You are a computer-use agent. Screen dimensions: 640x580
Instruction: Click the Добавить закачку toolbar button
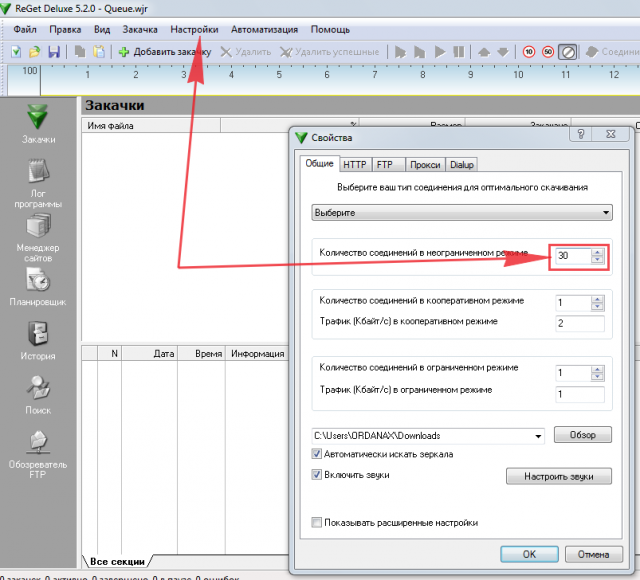pyautogui.click(x=164, y=51)
